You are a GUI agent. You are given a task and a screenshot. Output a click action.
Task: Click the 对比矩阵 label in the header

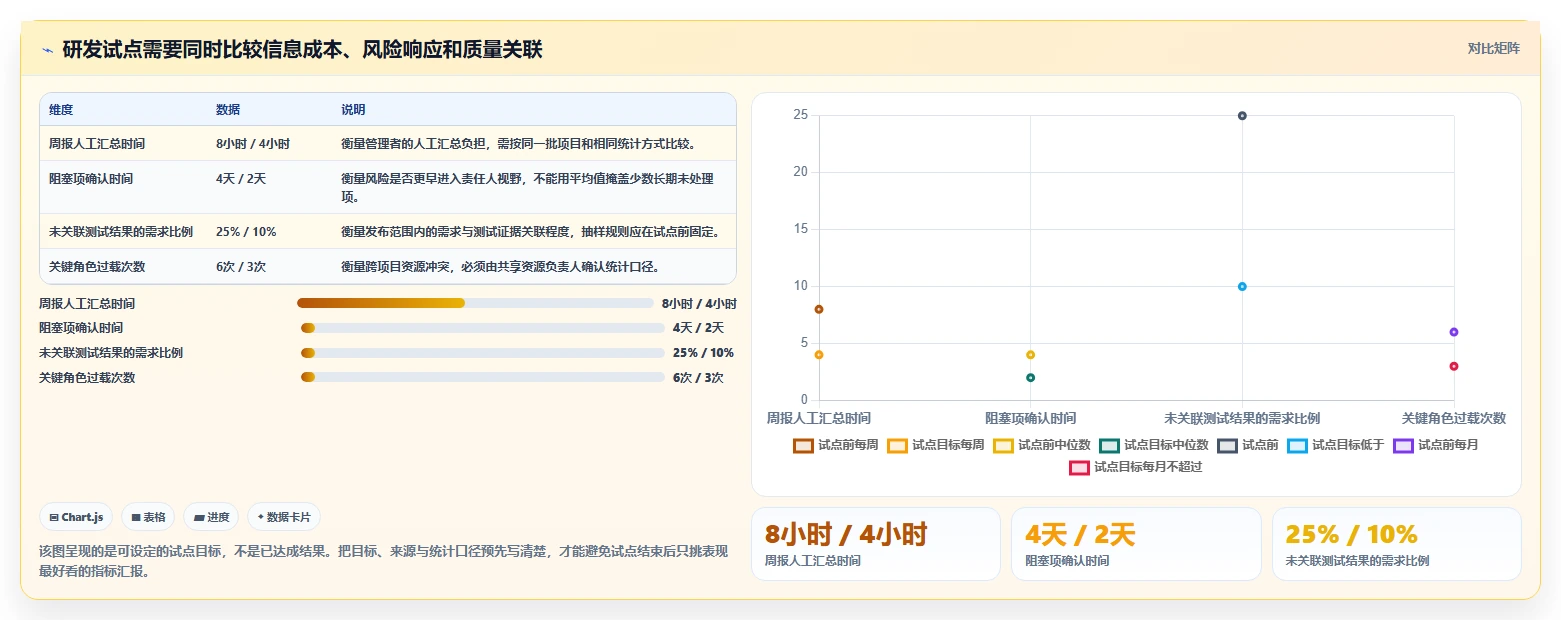click(1493, 49)
